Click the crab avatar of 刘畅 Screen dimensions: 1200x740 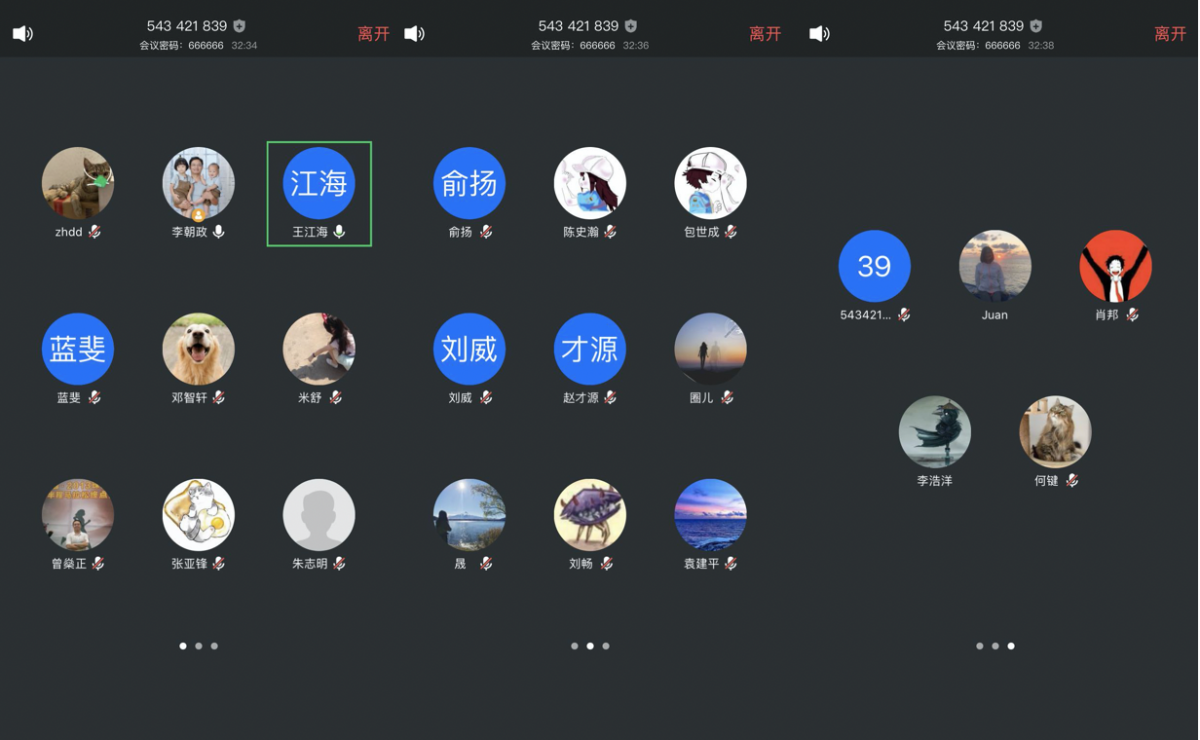point(590,515)
